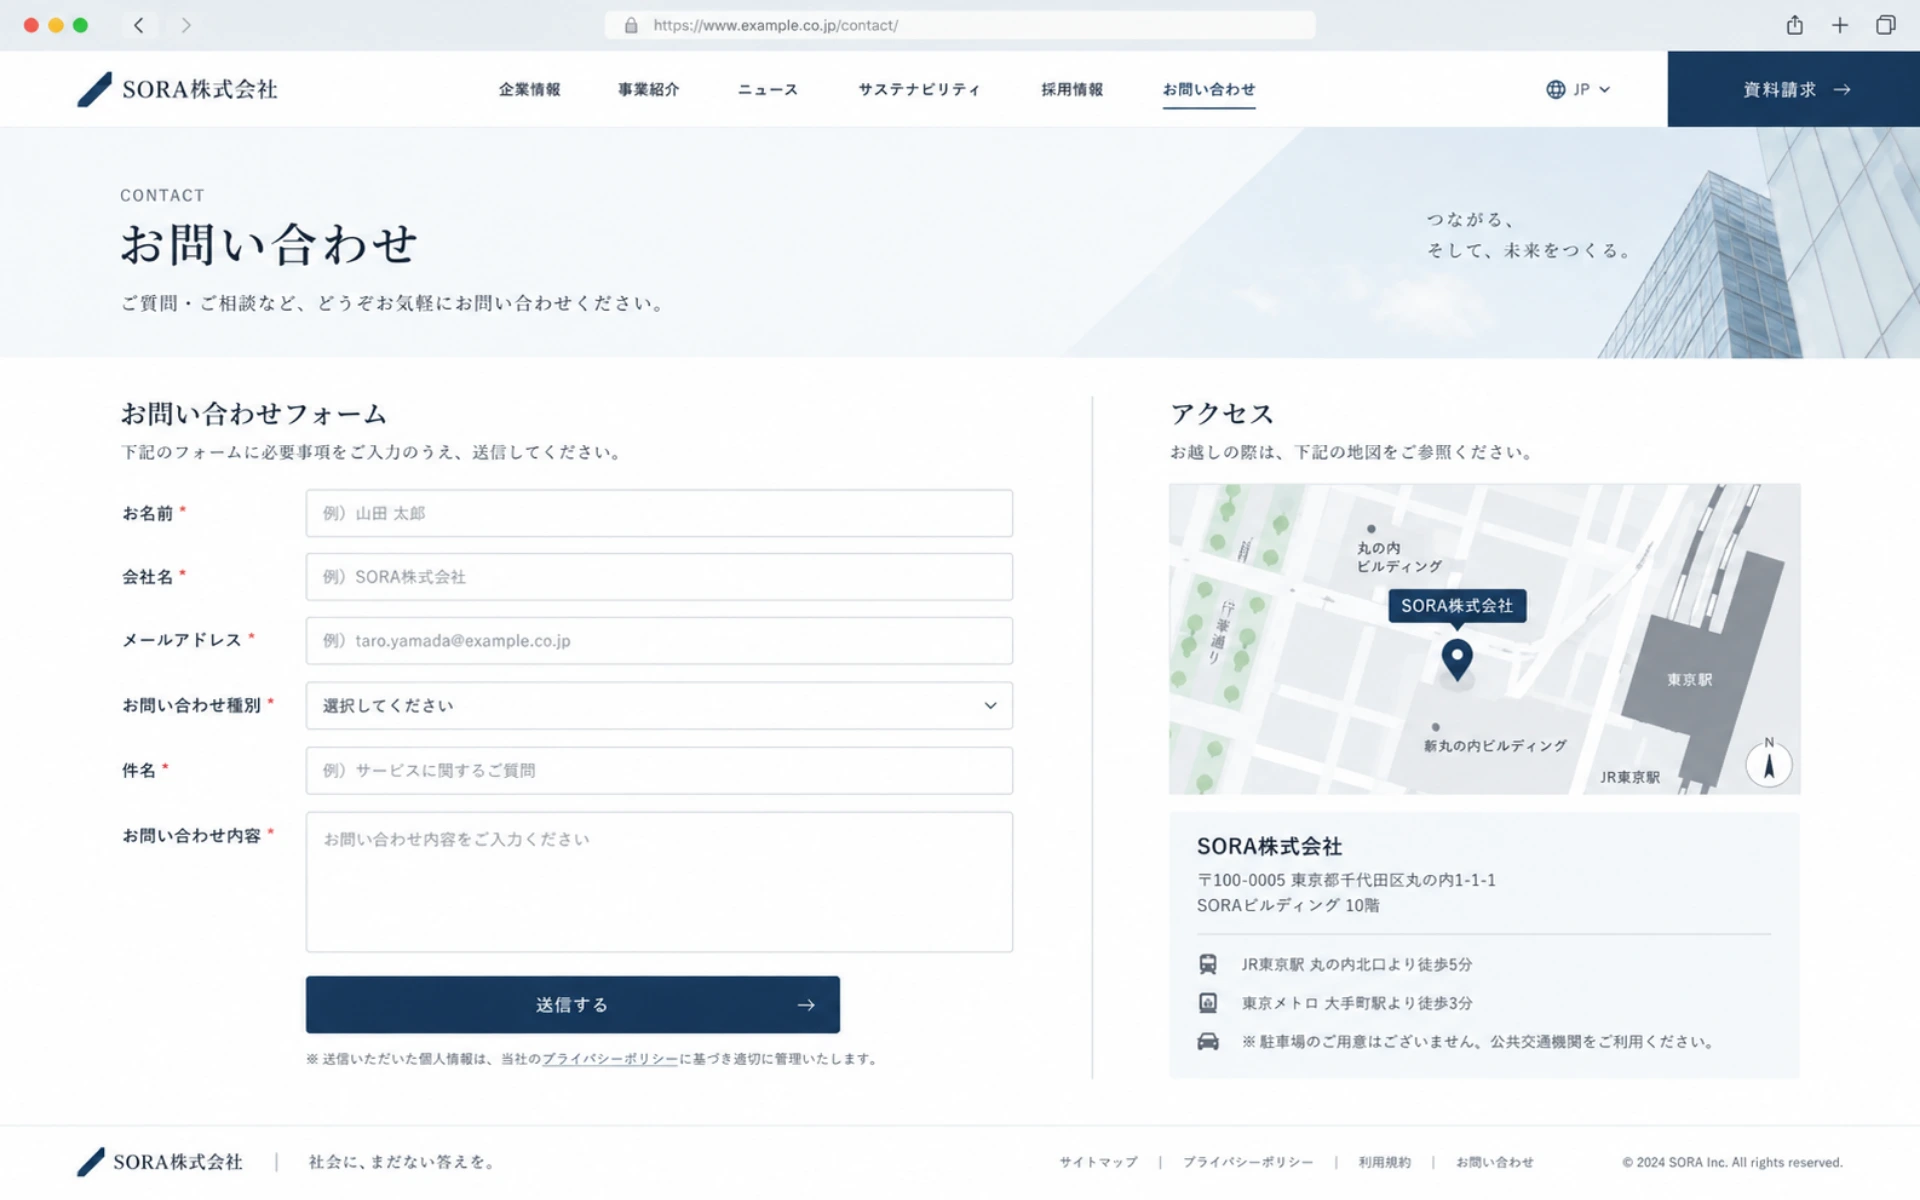
Task: Focus the メールアドレス input field
Action: tap(659, 641)
